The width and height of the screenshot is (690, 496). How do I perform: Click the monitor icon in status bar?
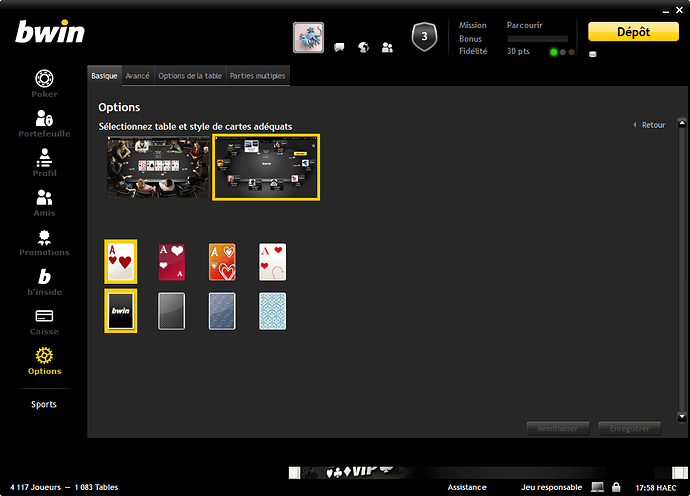597,487
